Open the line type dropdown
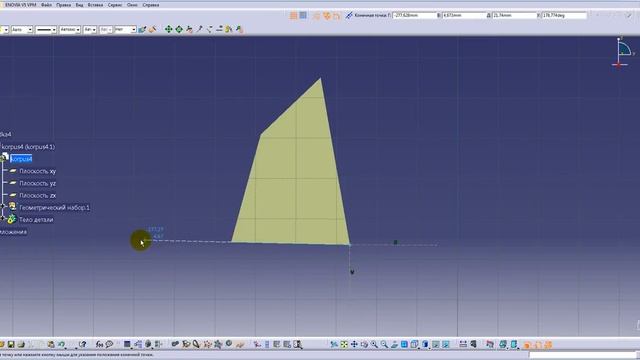 click(x=45, y=29)
